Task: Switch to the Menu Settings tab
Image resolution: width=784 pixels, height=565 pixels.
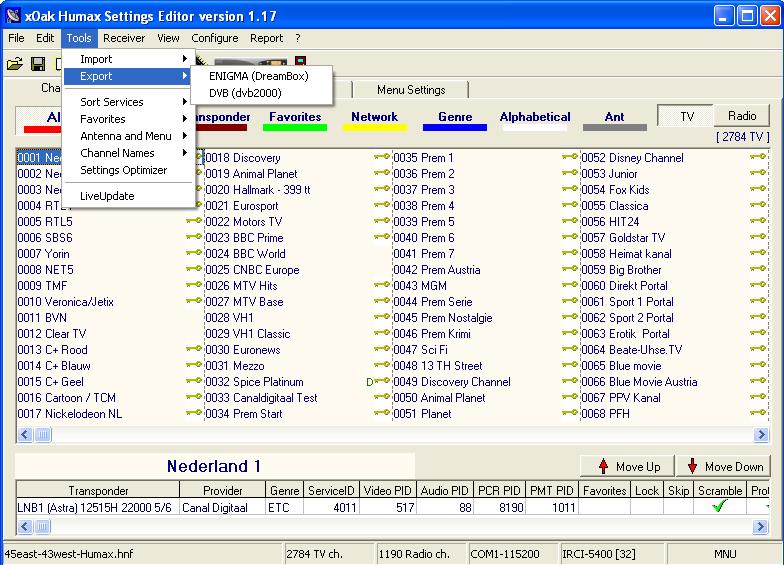Action: [x=411, y=90]
